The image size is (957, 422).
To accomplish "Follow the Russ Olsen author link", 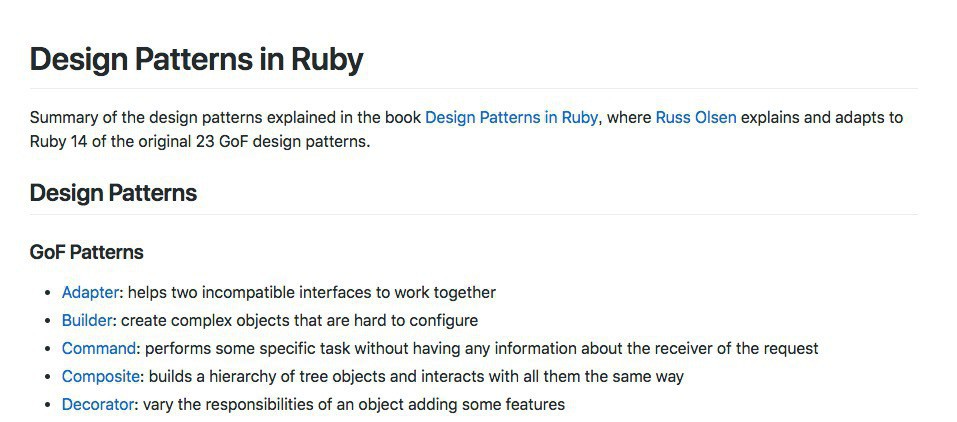I will (x=696, y=118).
